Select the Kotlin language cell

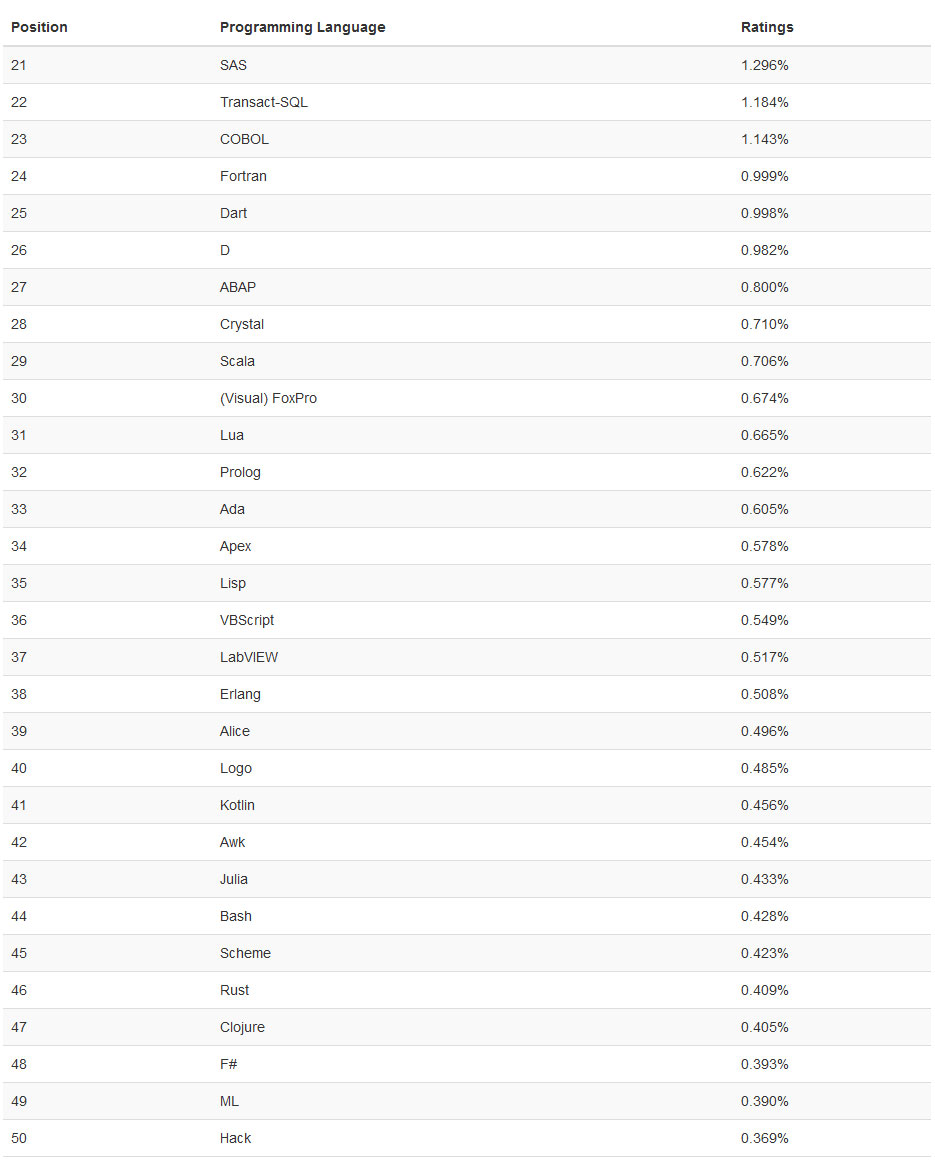coord(237,805)
